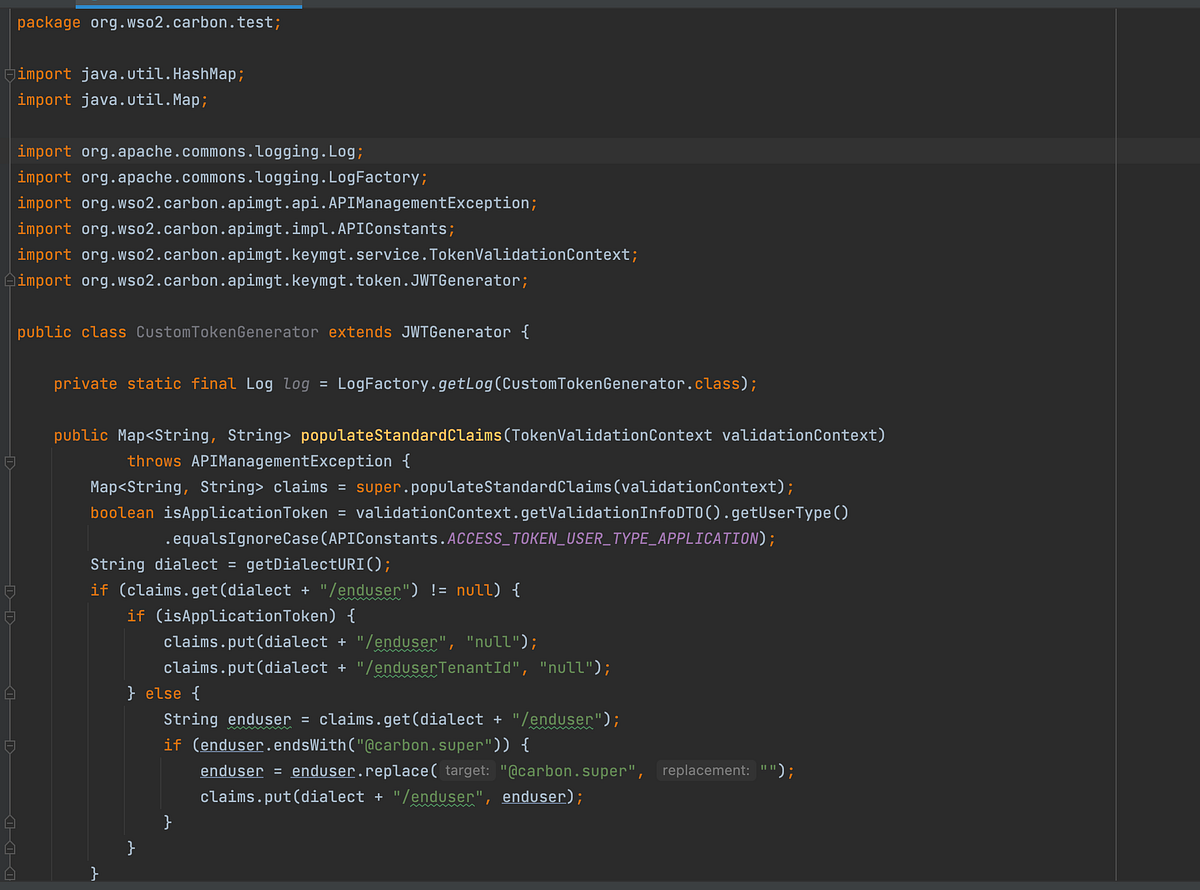Click the bottommost fold icon in the gutter
The width and height of the screenshot is (1200, 890).
point(8,873)
